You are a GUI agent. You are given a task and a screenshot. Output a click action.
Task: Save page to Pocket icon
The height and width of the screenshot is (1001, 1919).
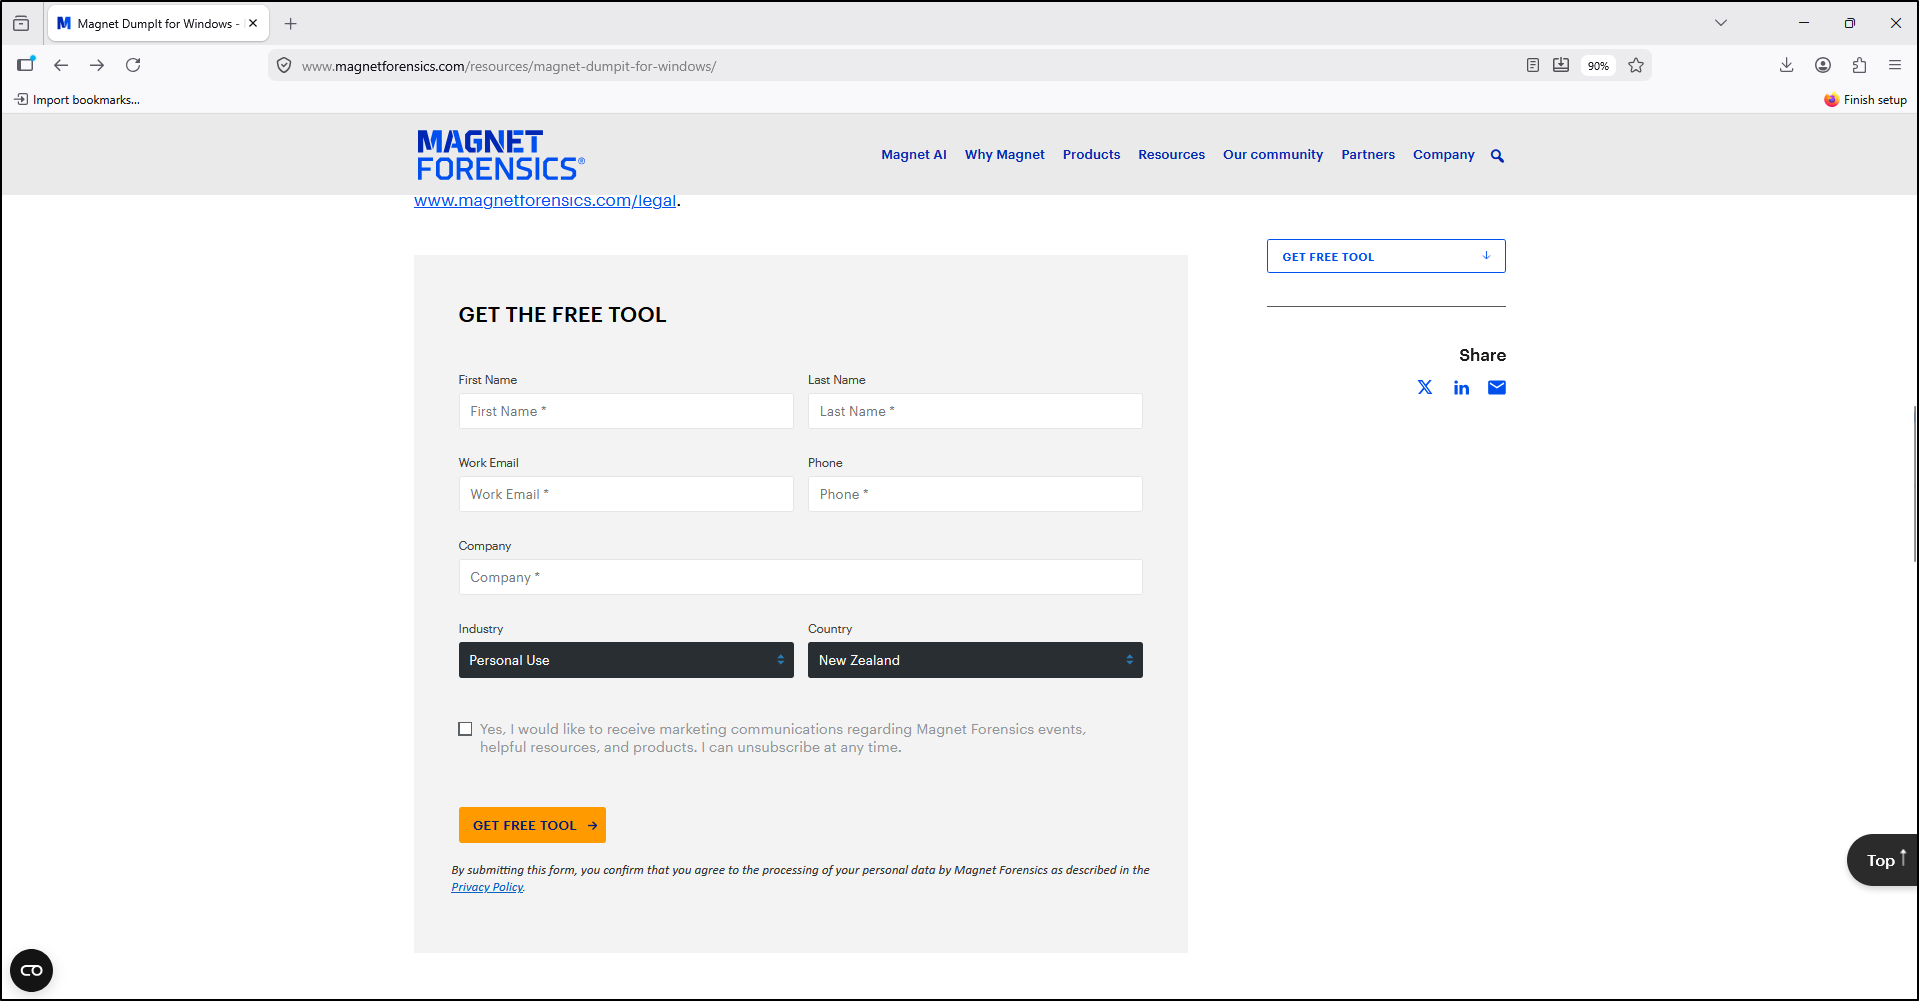(x=1561, y=65)
